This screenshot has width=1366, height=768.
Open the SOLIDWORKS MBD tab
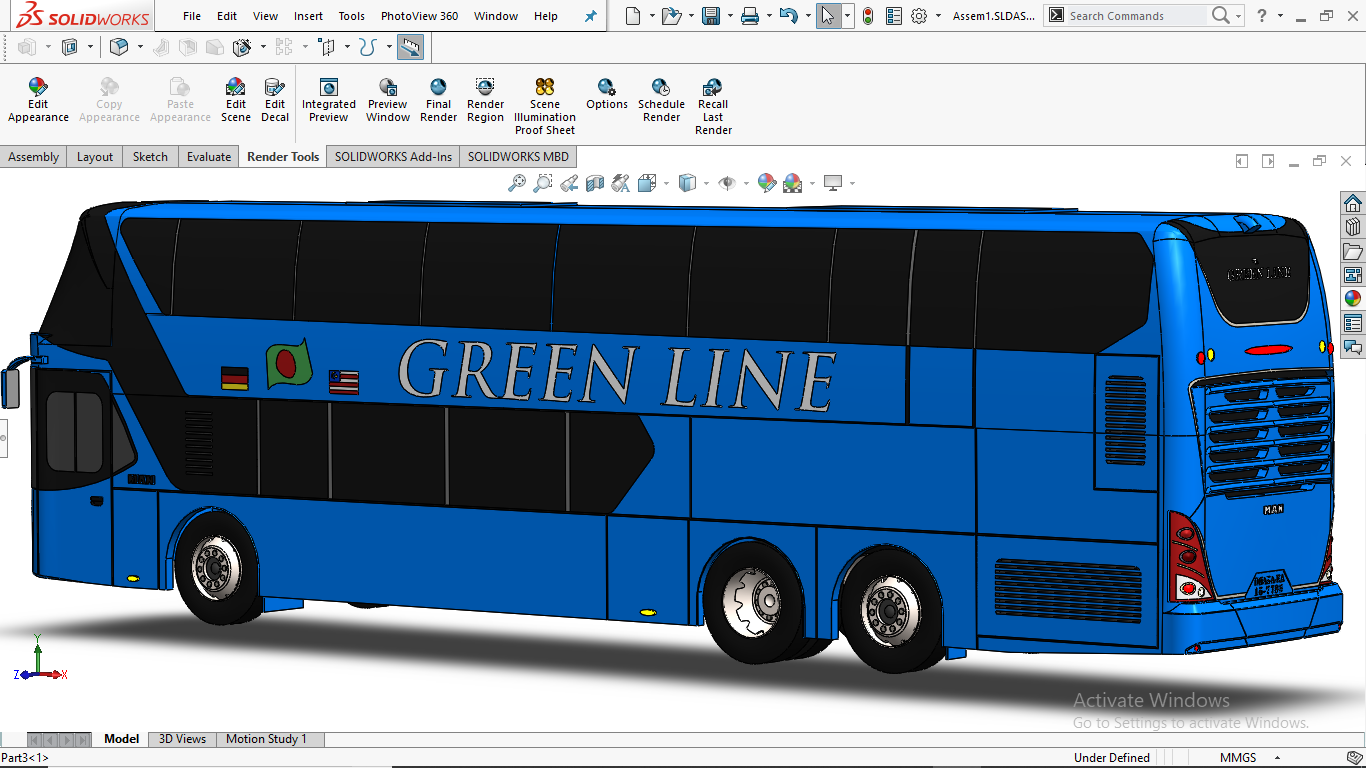tap(518, 156)
